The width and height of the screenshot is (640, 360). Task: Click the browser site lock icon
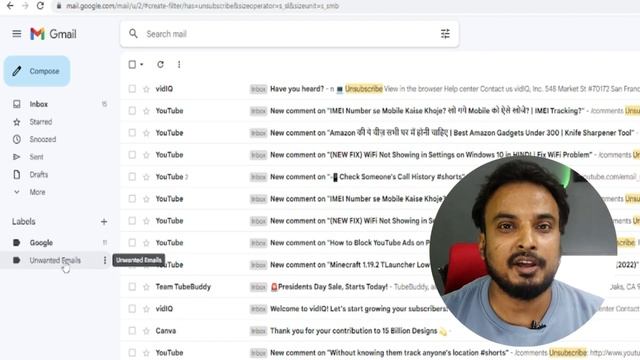(59, 6)
